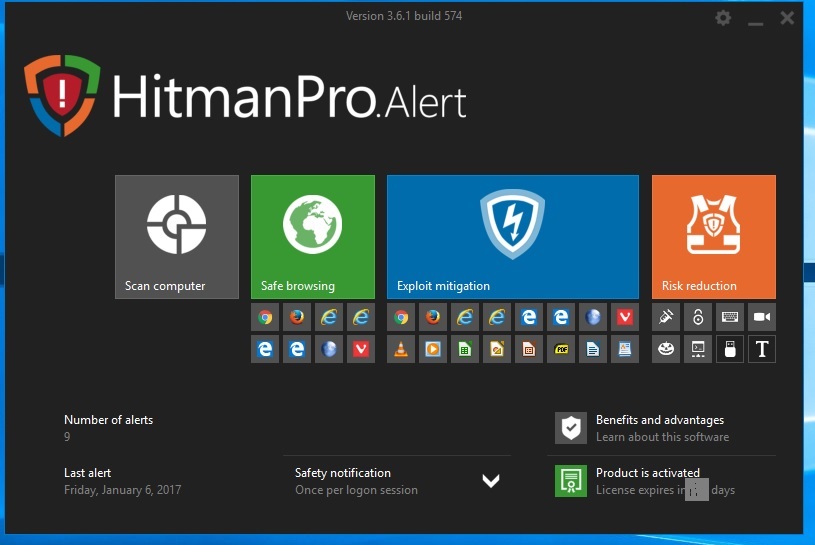
Task: Click the keyboard keystroke encryption icon
Action: pos(730,317)
